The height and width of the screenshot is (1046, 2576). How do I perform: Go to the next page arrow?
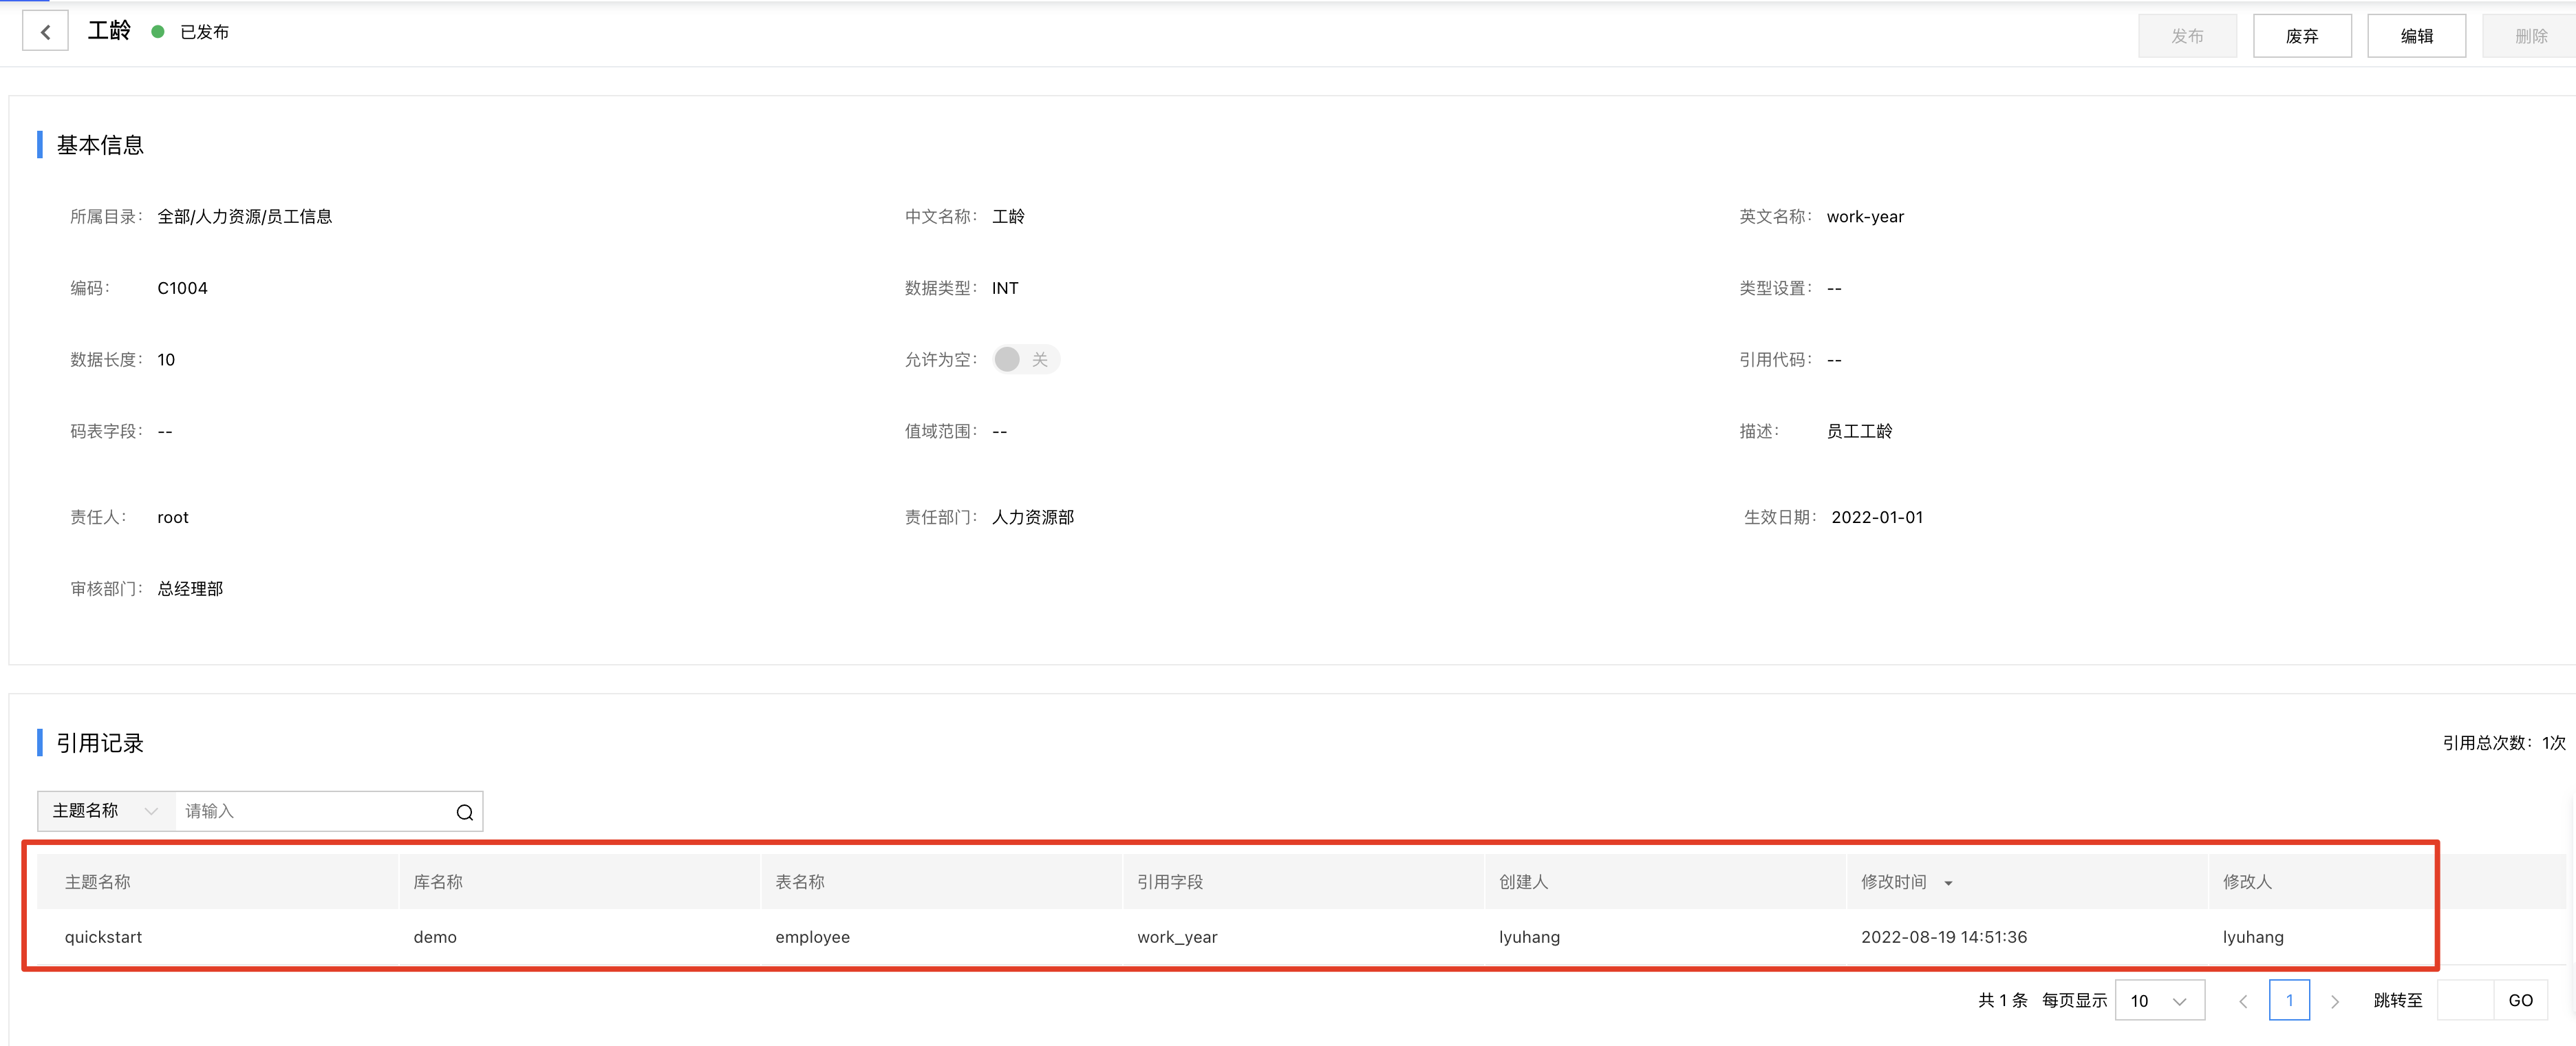point(2335,1000)
